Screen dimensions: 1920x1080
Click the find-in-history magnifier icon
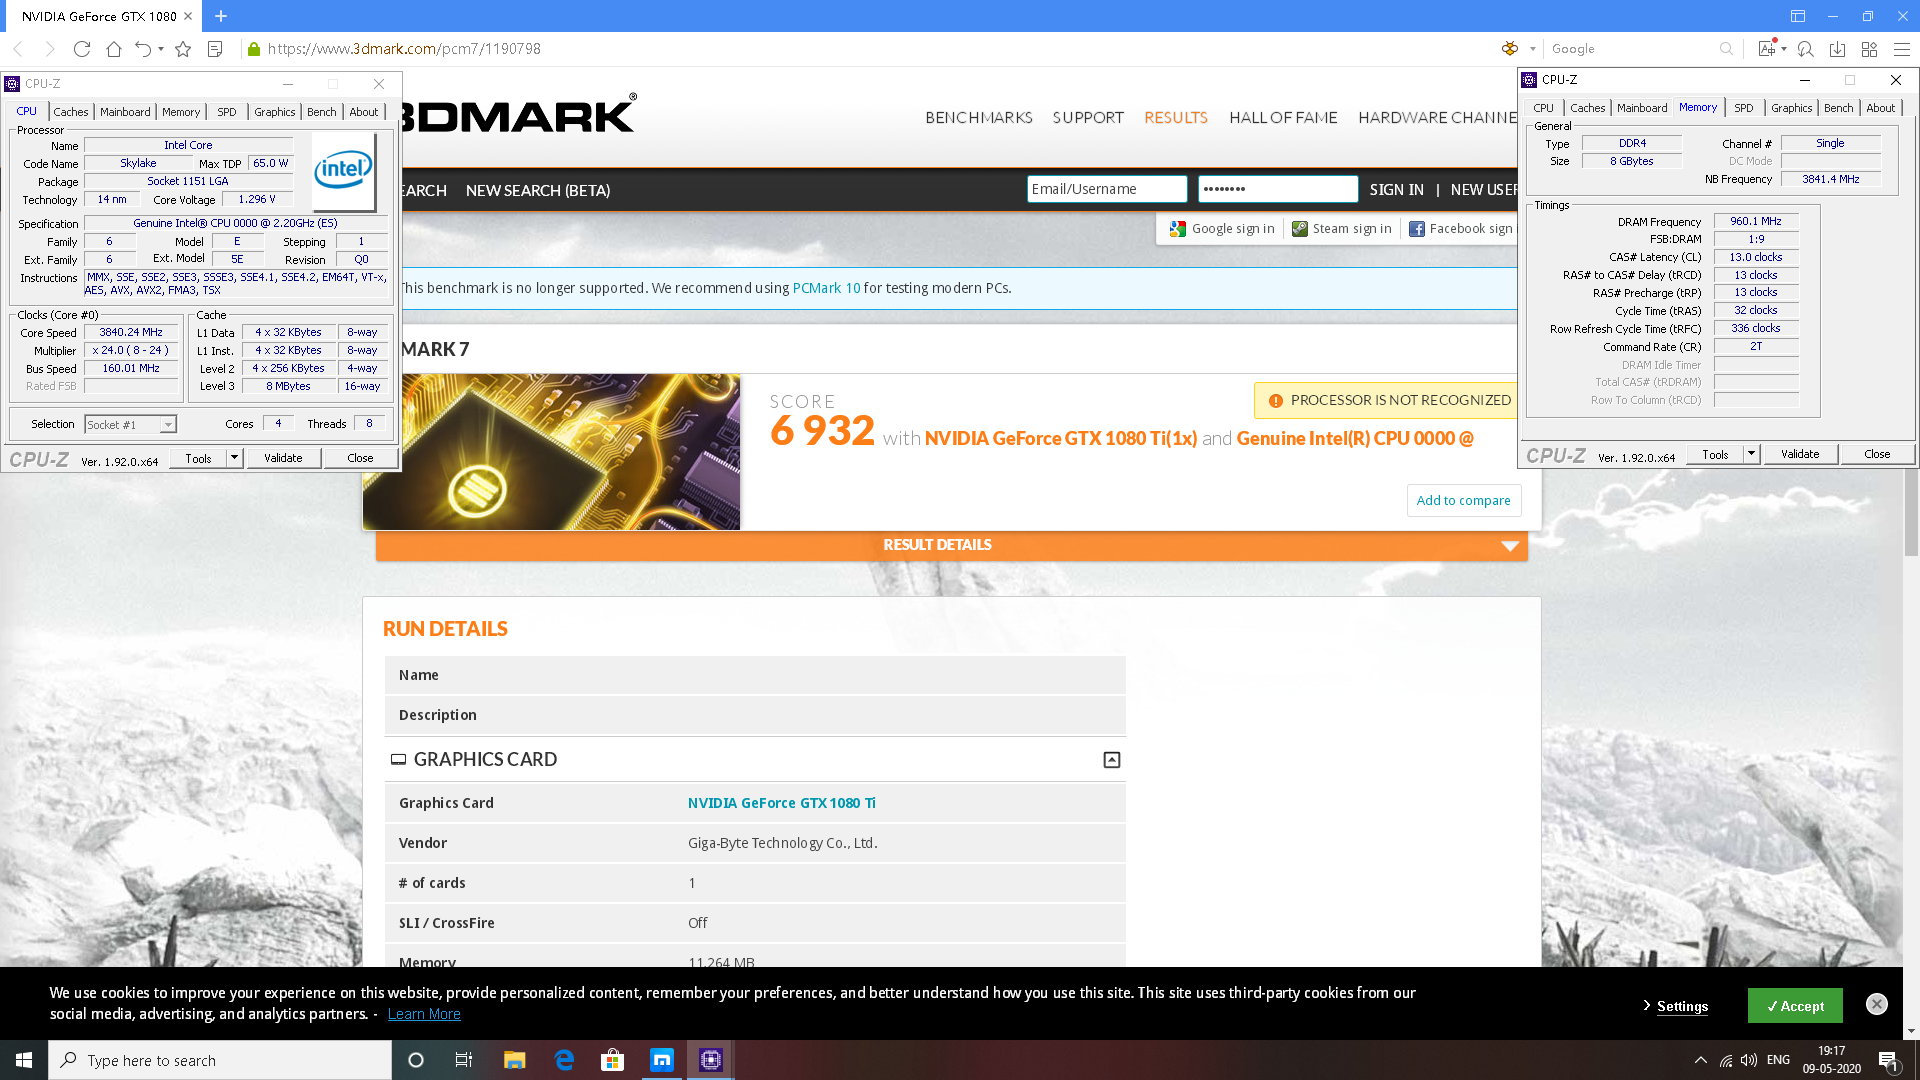pyautogui.click(x=1805, y=49)
